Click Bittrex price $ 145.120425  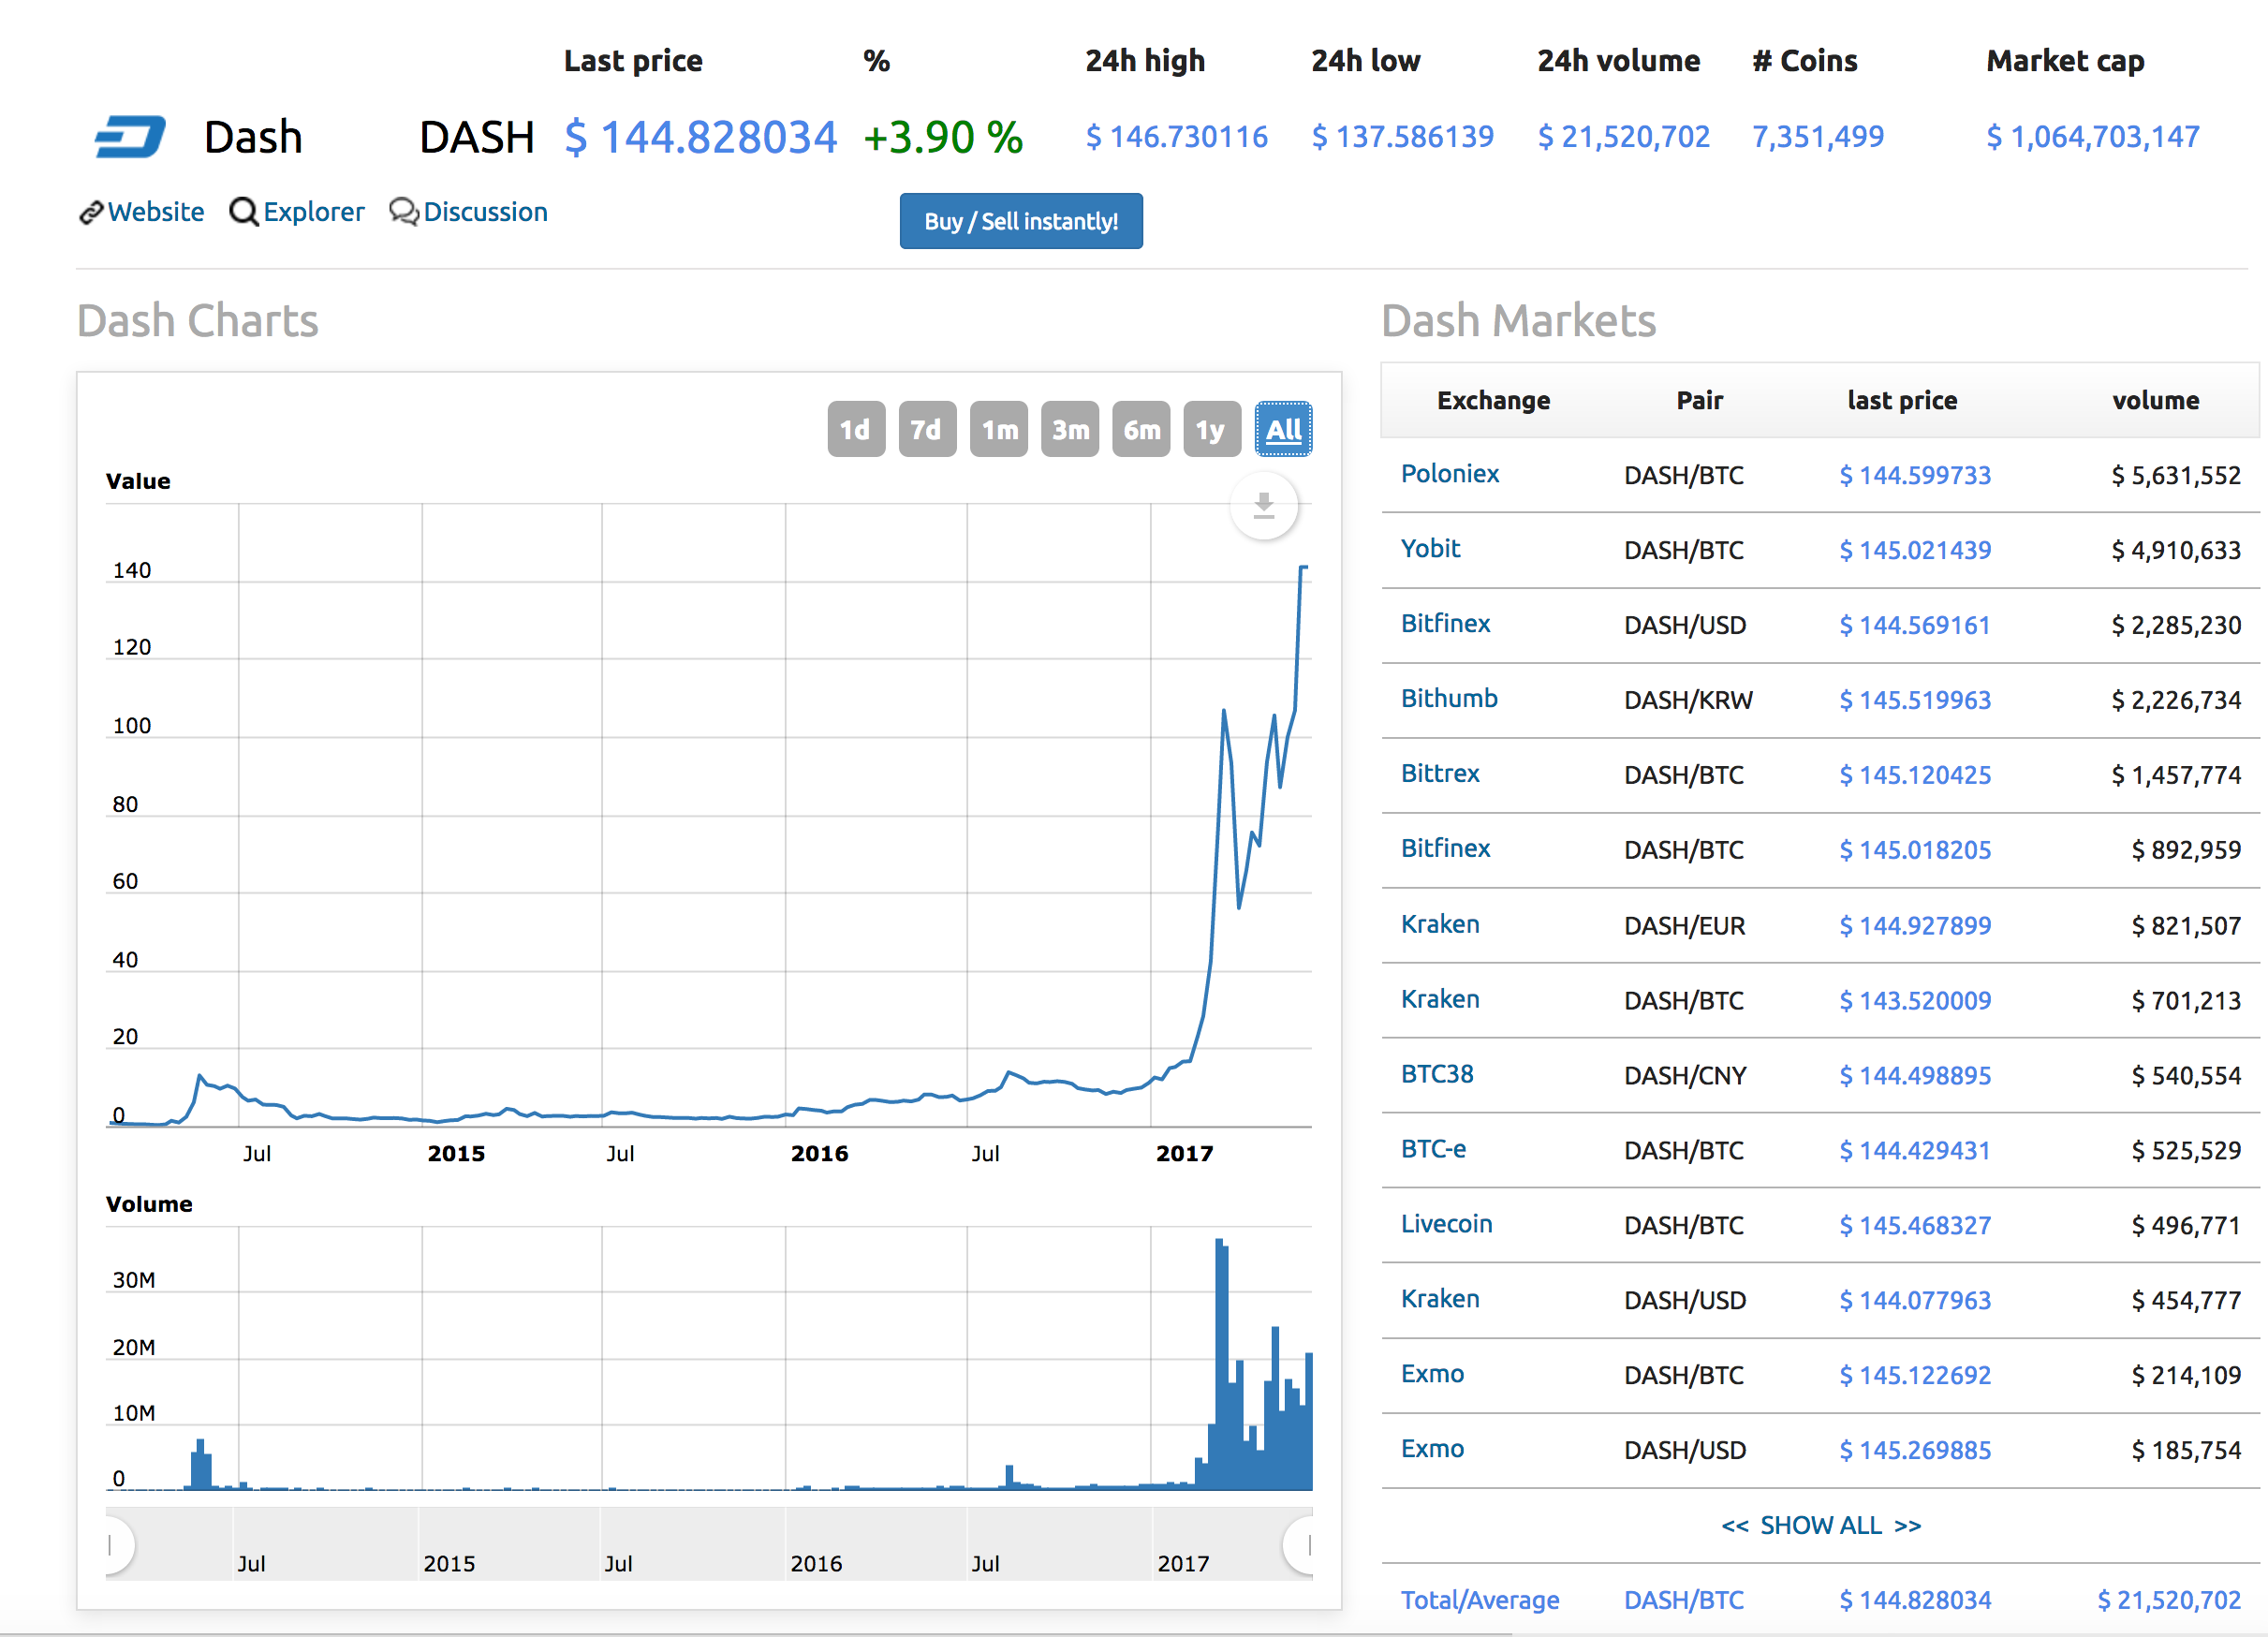[x=1915, y=775]
